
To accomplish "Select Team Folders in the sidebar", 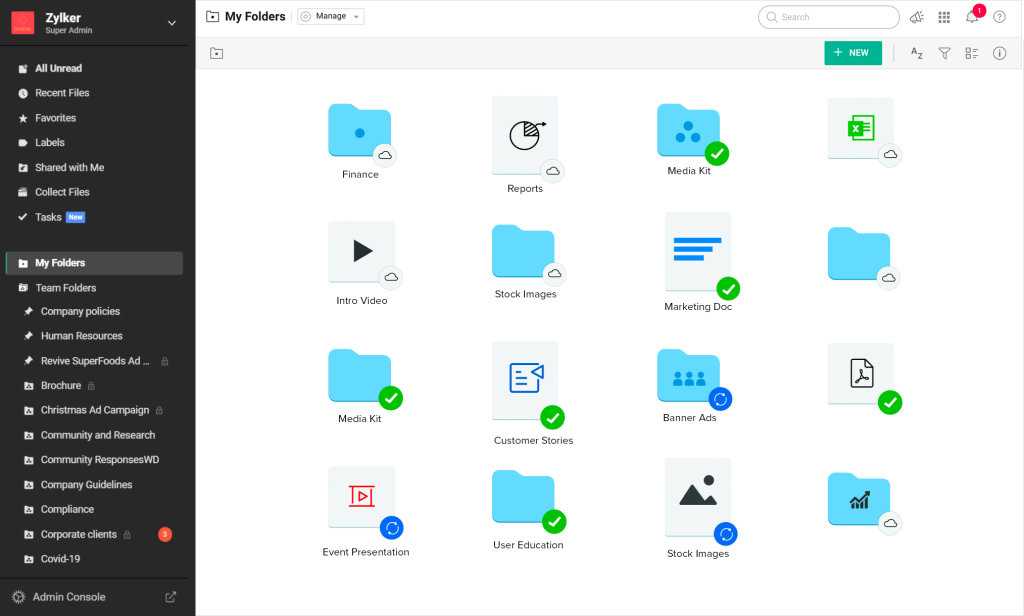I will (x=65, y=288).
